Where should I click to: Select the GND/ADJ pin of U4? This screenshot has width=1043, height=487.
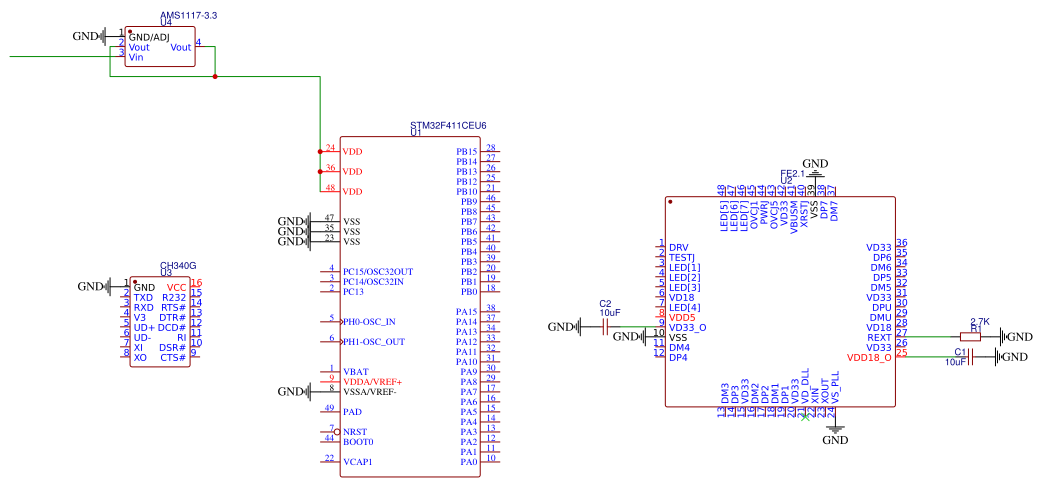(x=149, y=37)
